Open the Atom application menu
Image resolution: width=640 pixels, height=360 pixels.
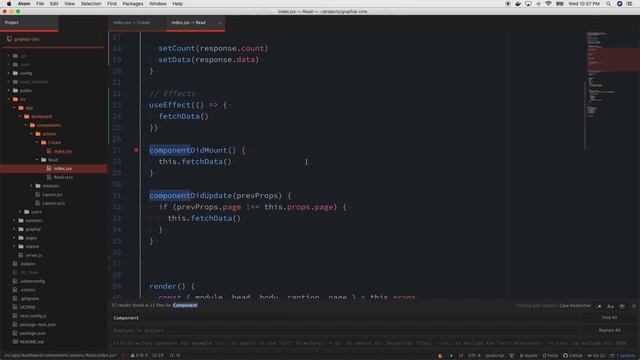tap(24, 4)
